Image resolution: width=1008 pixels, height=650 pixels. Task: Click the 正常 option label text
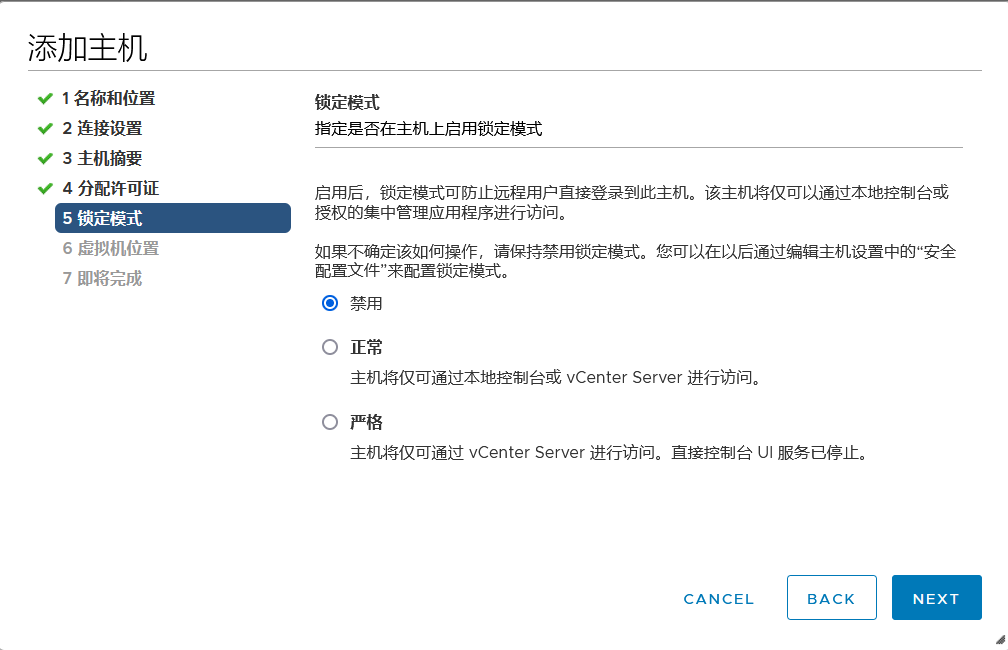coord(366,347)
